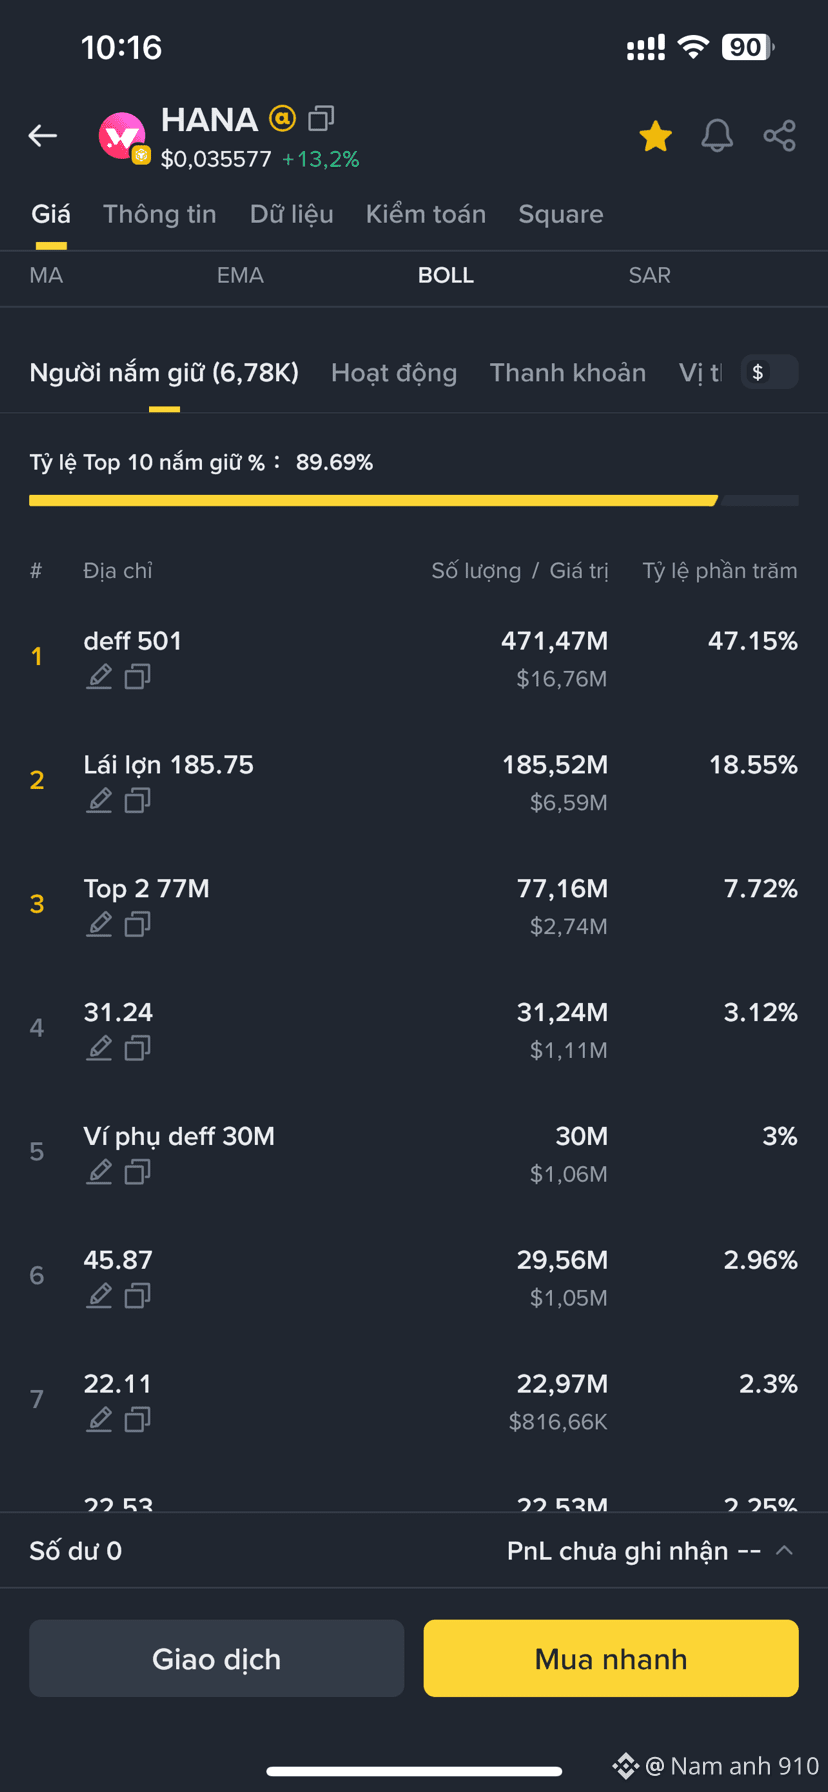Tap the share icon
The image size is (828, 1792).
point(779,135)
